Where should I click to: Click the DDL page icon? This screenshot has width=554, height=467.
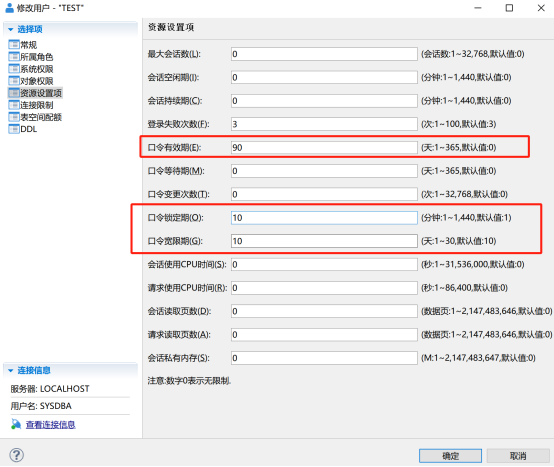click(14, 129)
